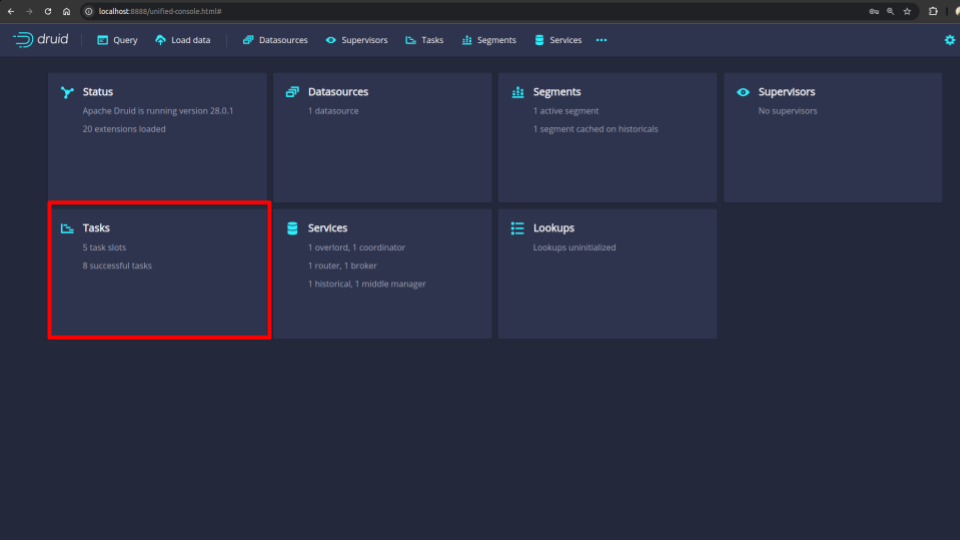Open the Query view

(117, 40)
